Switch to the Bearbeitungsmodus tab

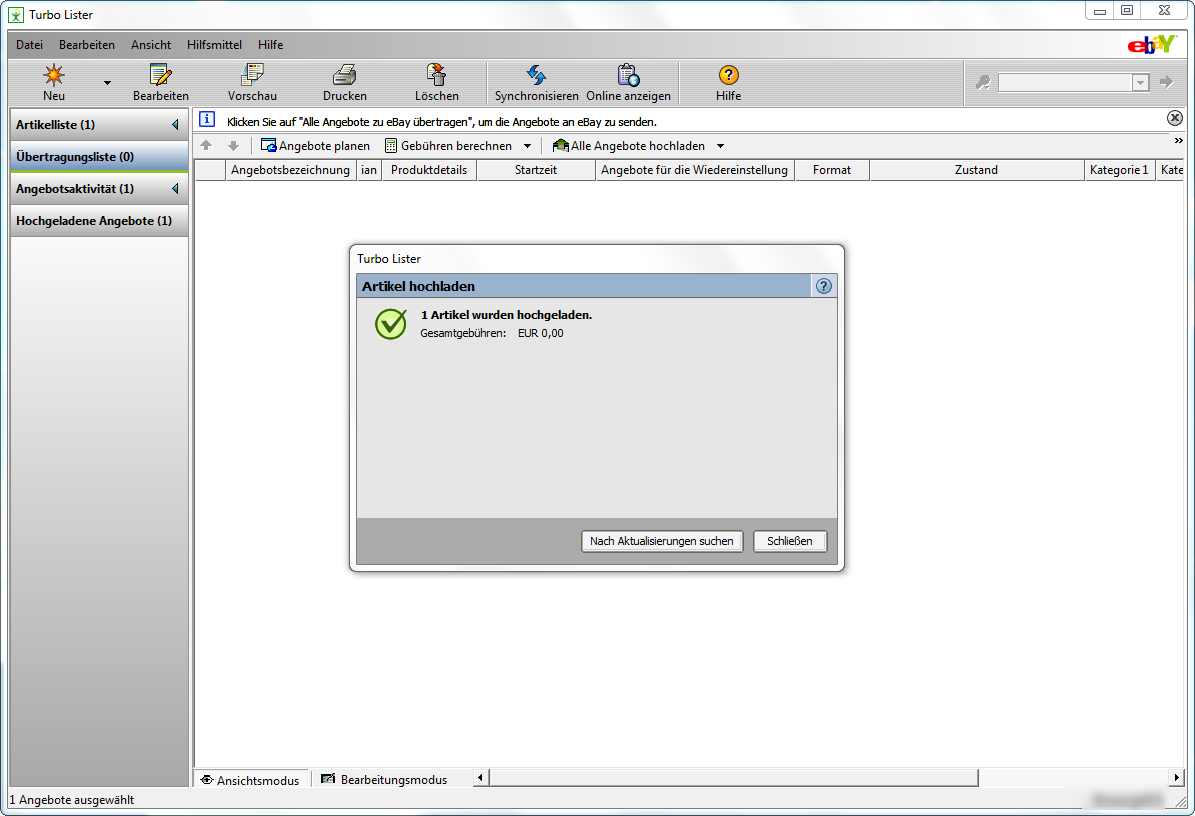click(384, 779)
